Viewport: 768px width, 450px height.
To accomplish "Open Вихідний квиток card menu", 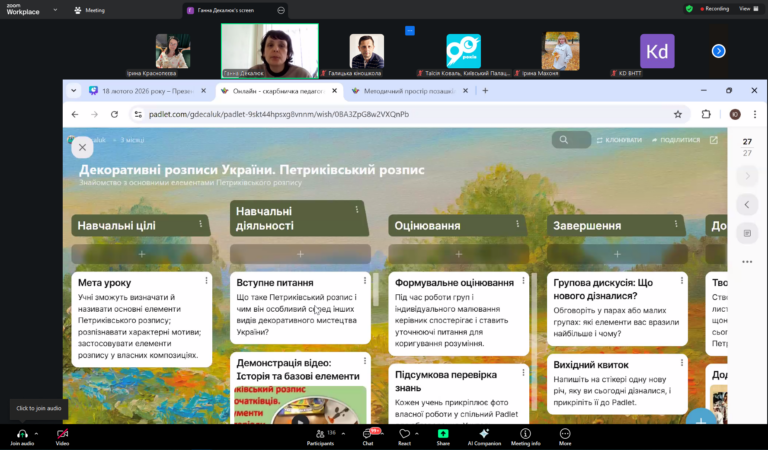I will pos(682,363).
